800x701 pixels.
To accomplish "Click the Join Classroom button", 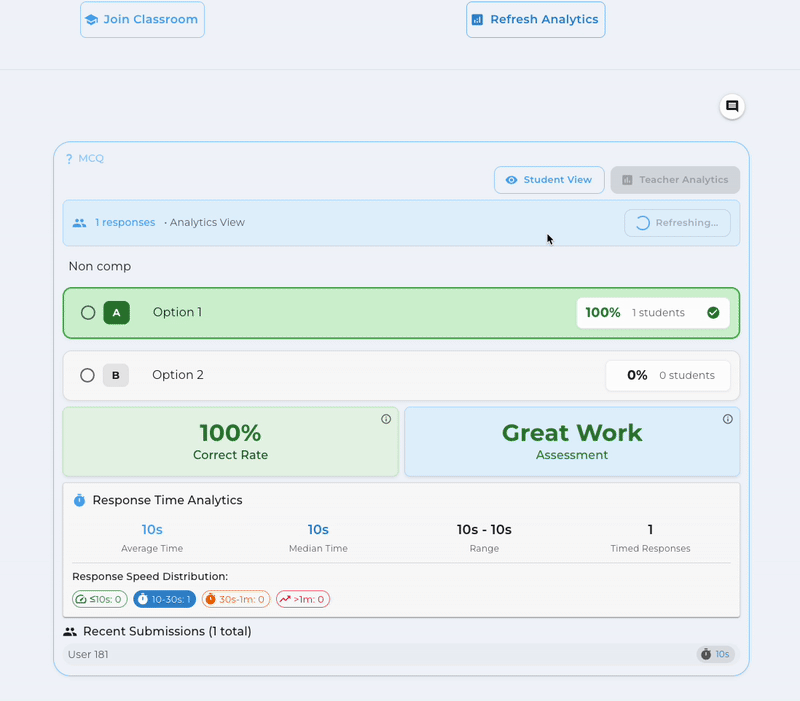I will 142,18.
